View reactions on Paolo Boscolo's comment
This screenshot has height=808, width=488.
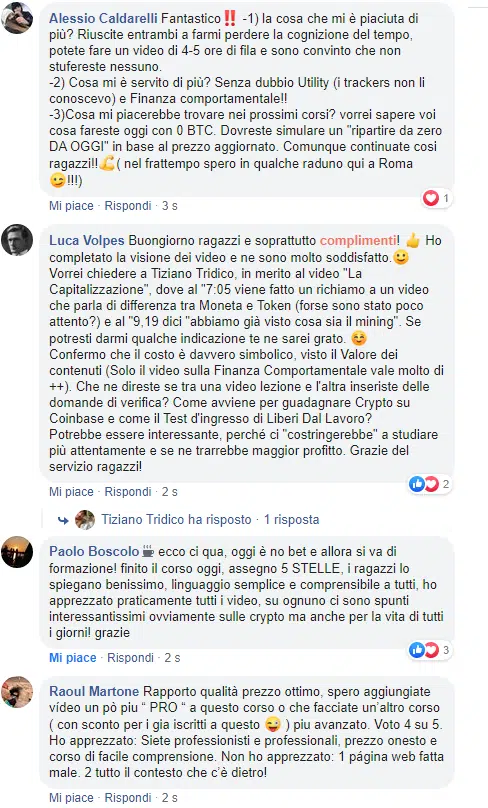430,650
